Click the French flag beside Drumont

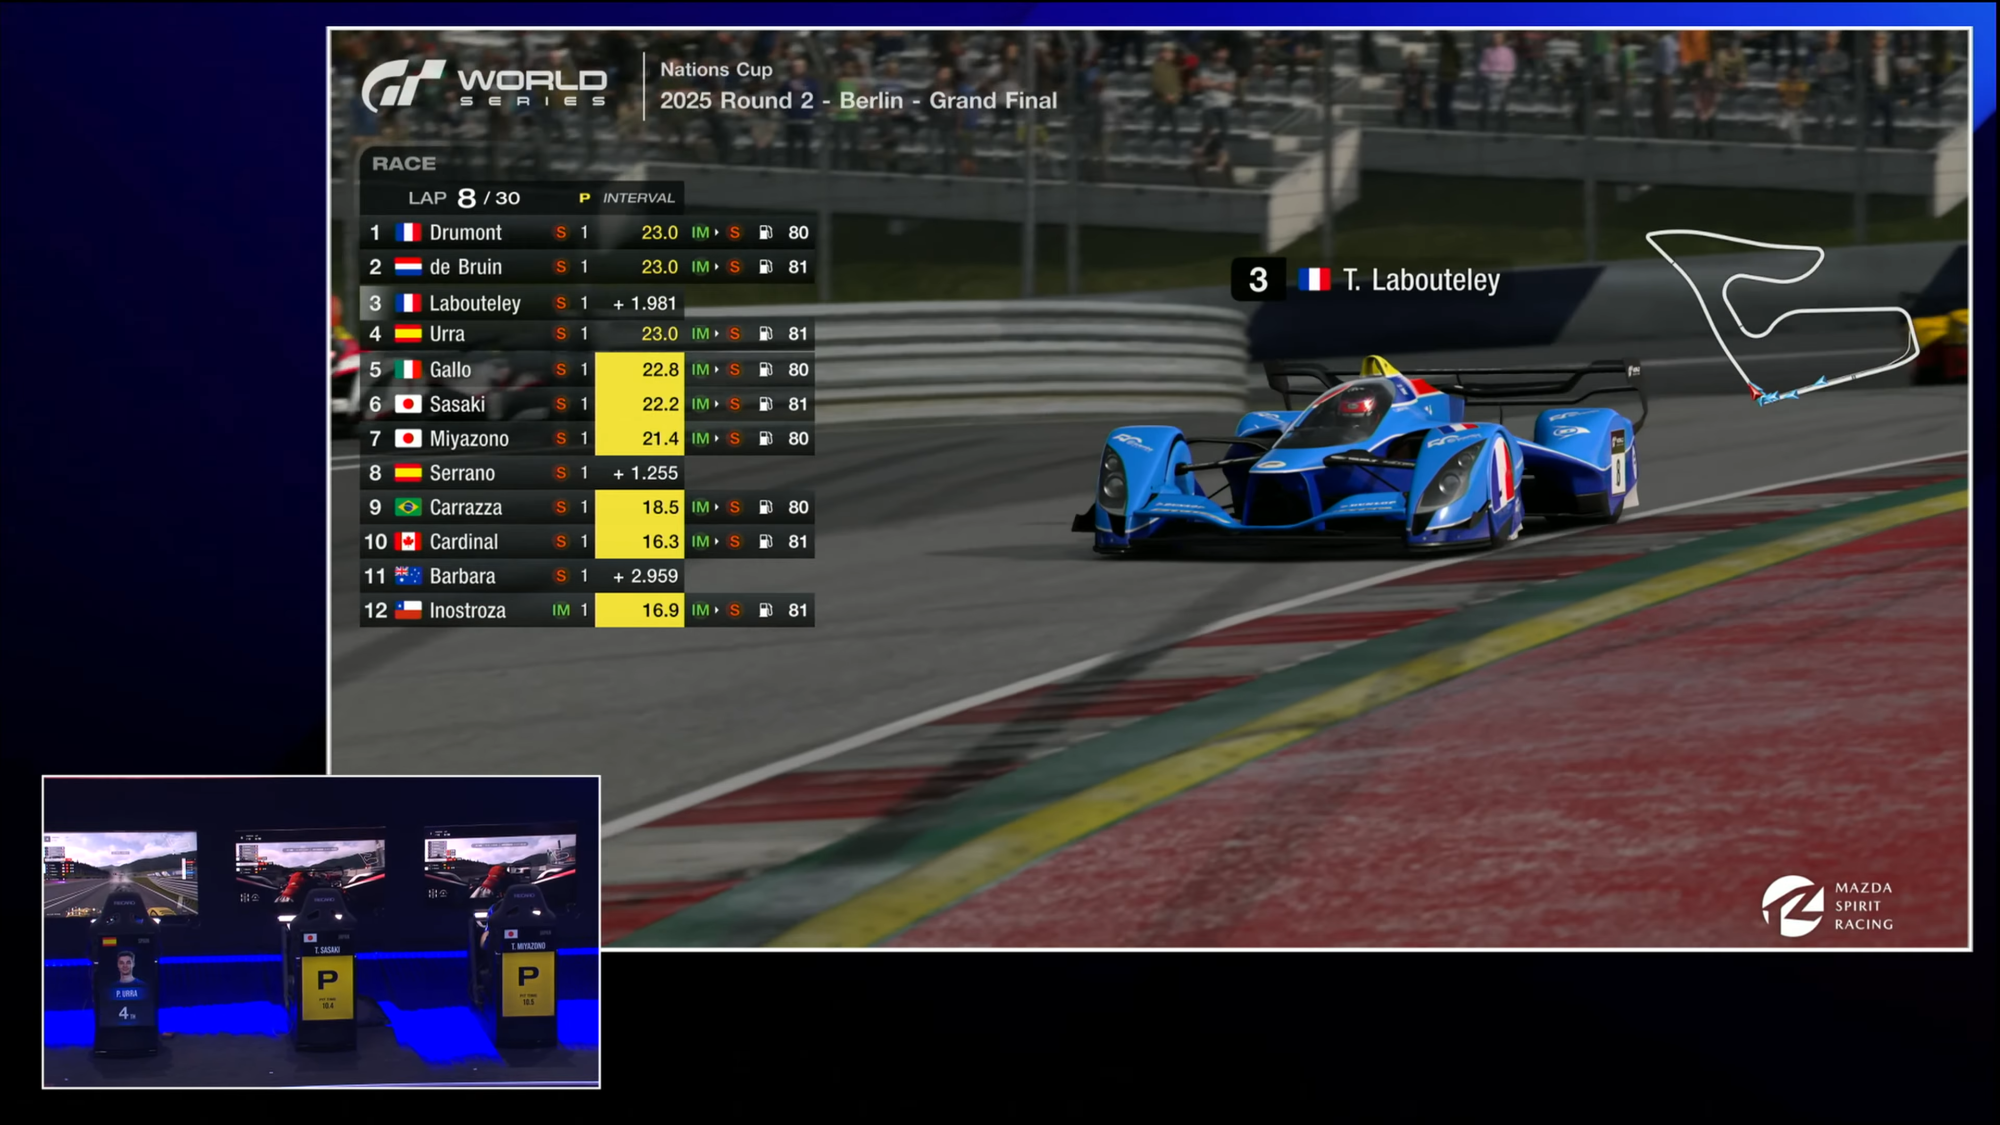pos(408,232)
